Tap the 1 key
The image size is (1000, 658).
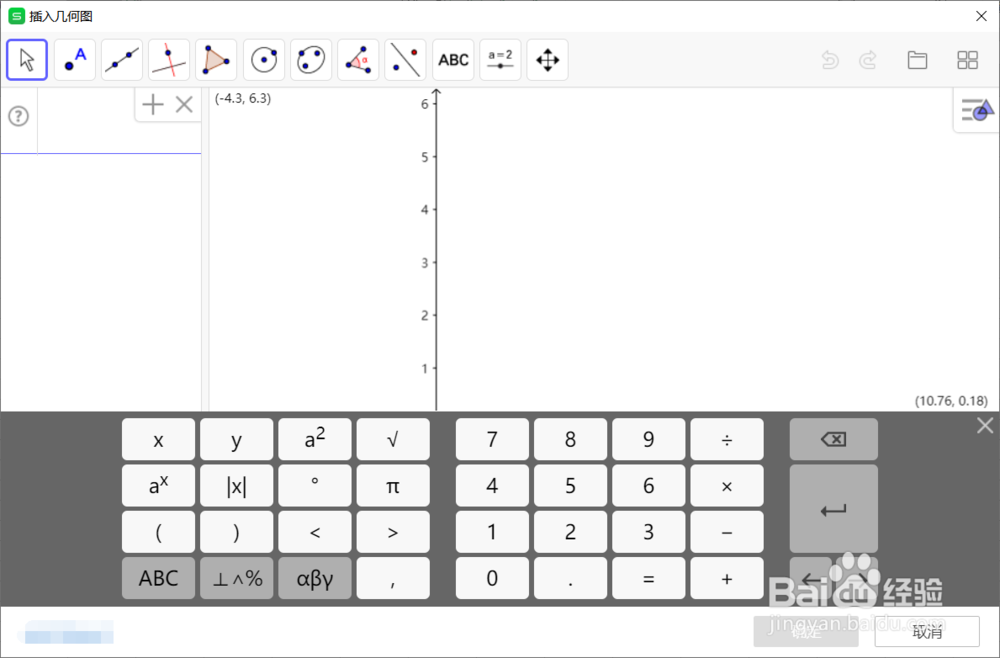point(492,532)
